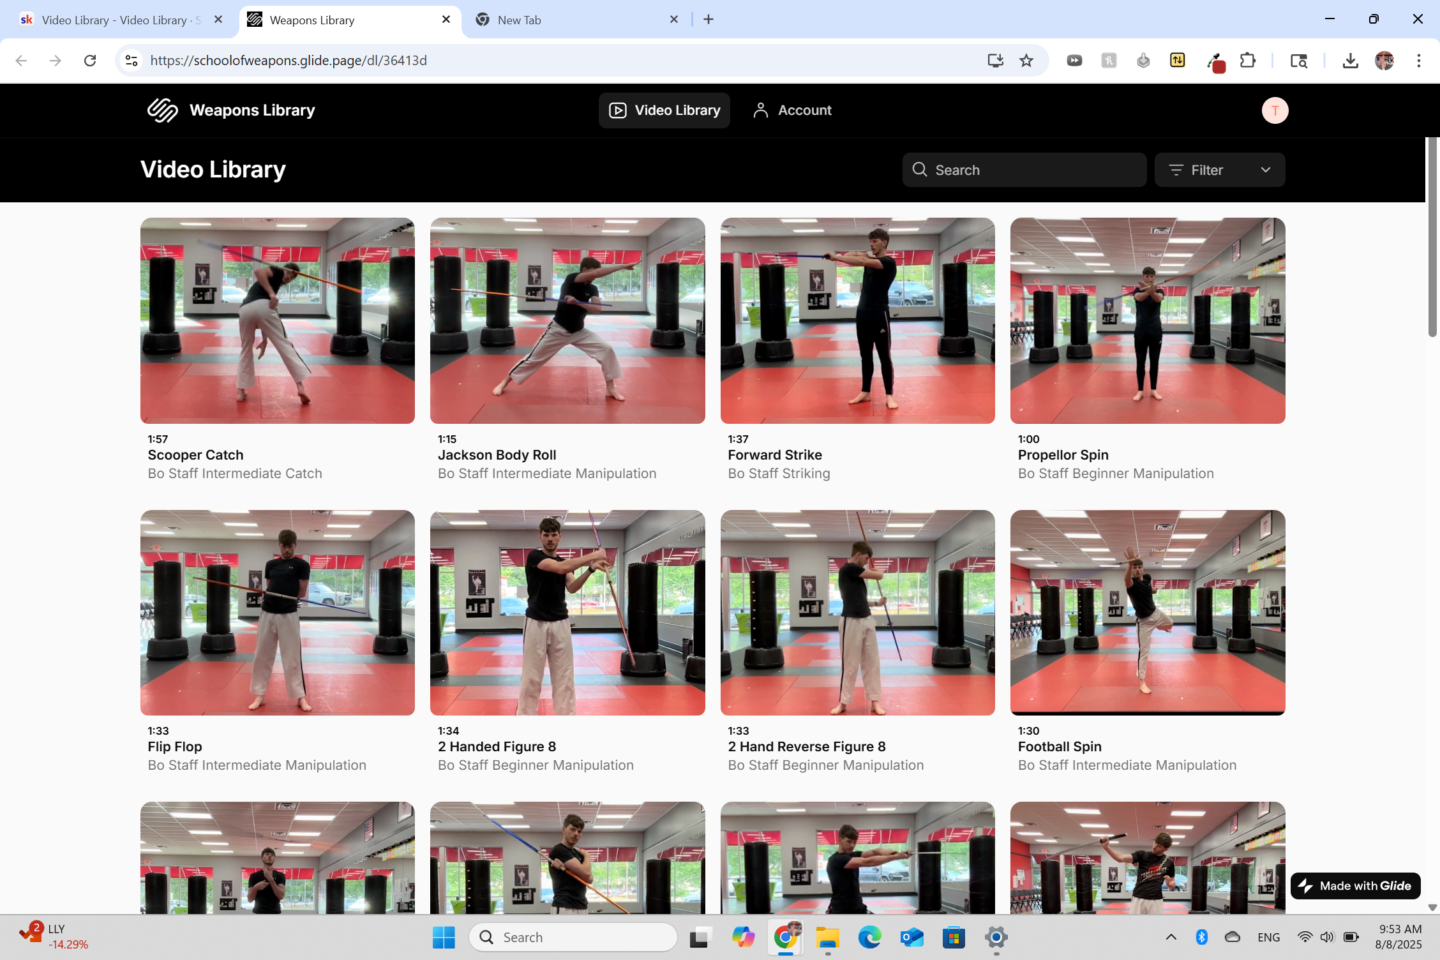
Task: Open the user avatar in header
Action: 1274,110
